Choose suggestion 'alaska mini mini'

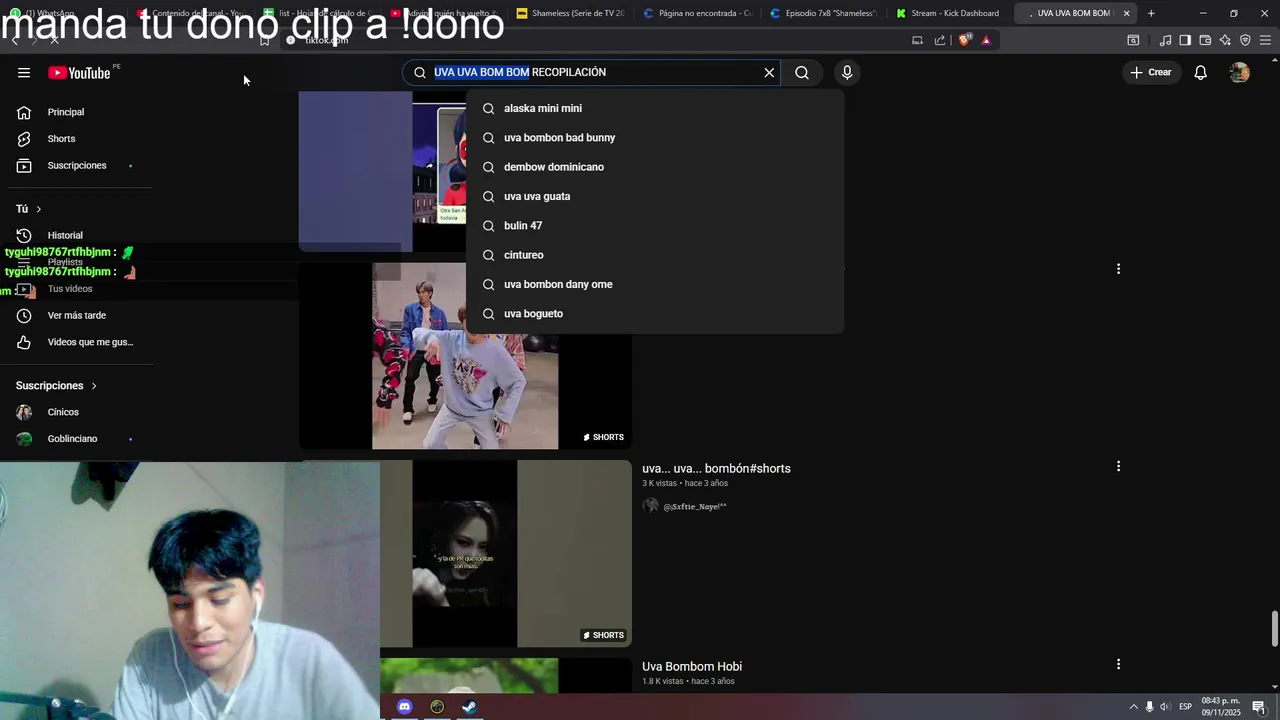click(x=655, y=108)
